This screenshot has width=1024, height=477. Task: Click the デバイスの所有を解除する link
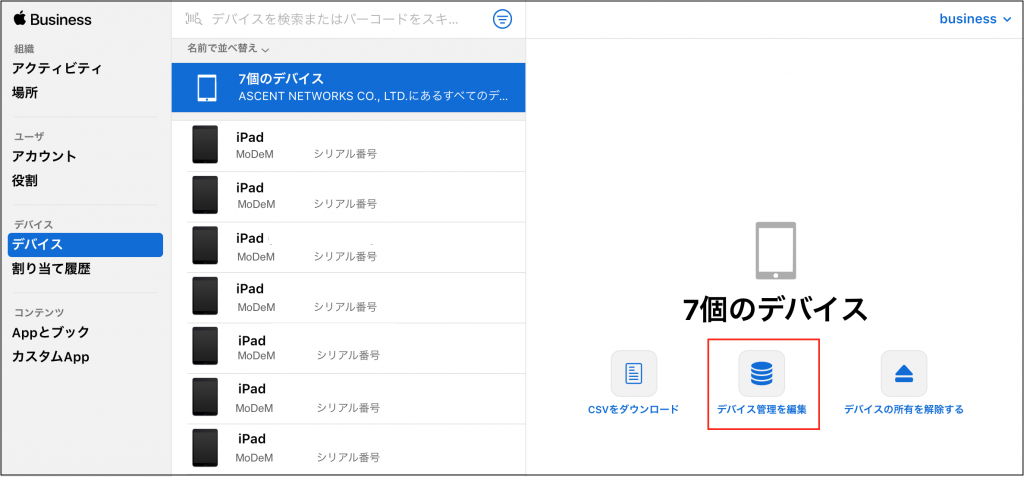point(904,410)
